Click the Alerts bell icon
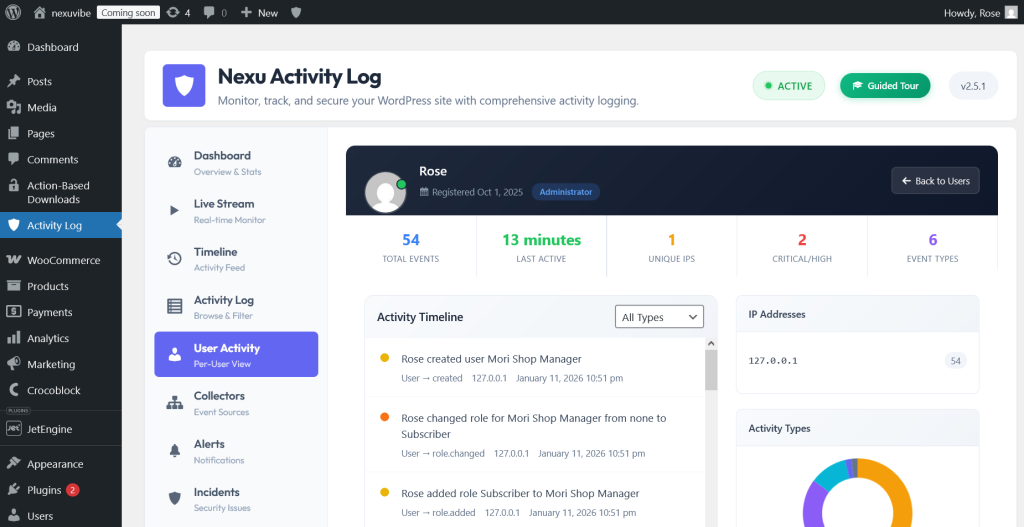The width and height of the screenshot is (1024, 527). pyautogui.click(x=174, y=451)
